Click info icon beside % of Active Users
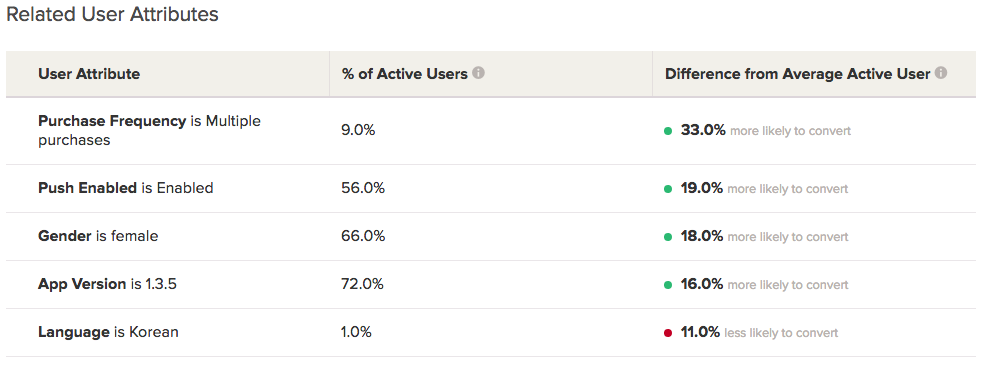Viewport: 983px width, 365px height. (478, 73)
